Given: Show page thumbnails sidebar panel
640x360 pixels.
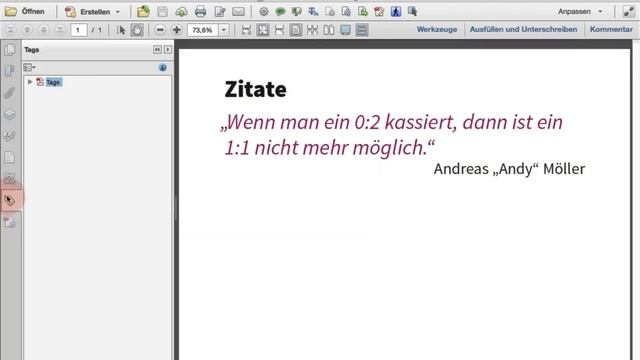Looking at the screenshot, I should tap(10, 50).
